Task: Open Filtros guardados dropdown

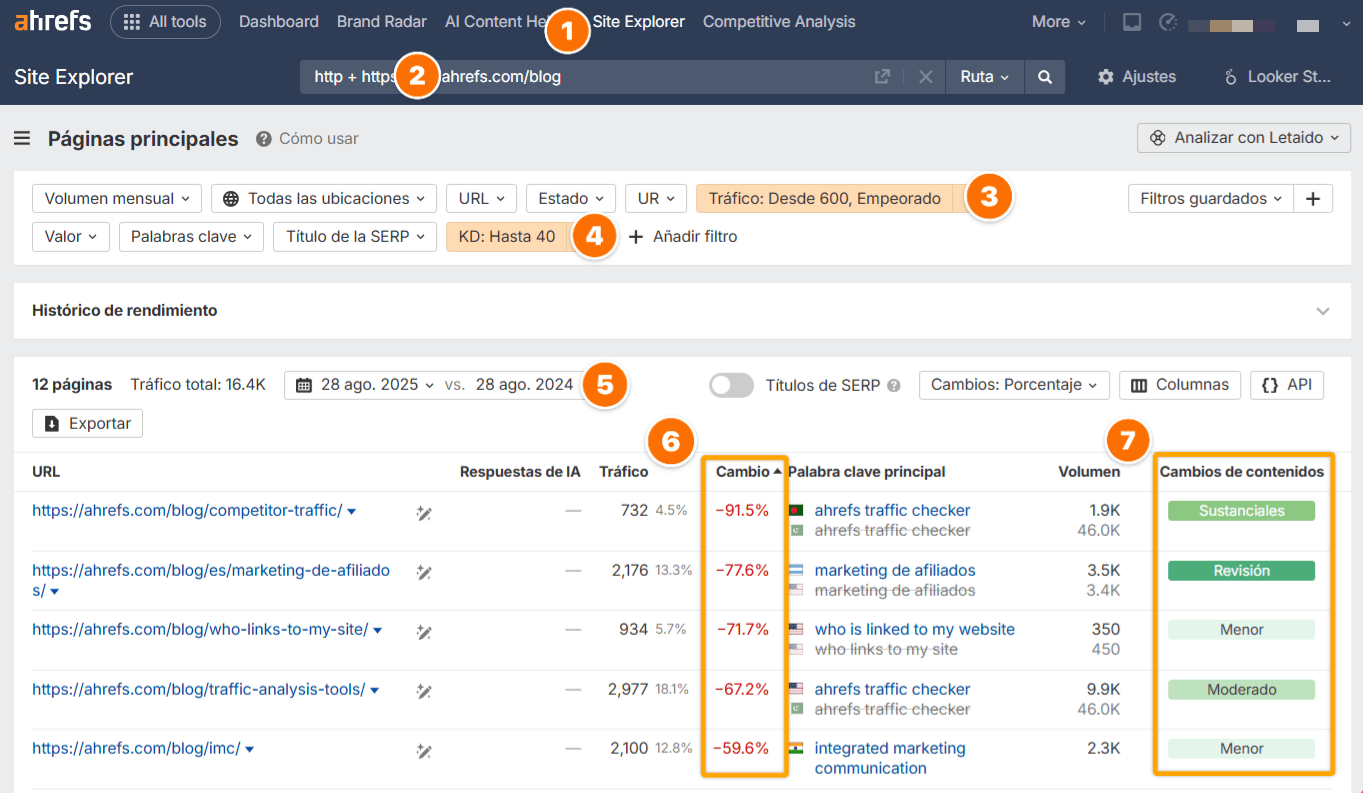Action: click(x=1211, y=198)
